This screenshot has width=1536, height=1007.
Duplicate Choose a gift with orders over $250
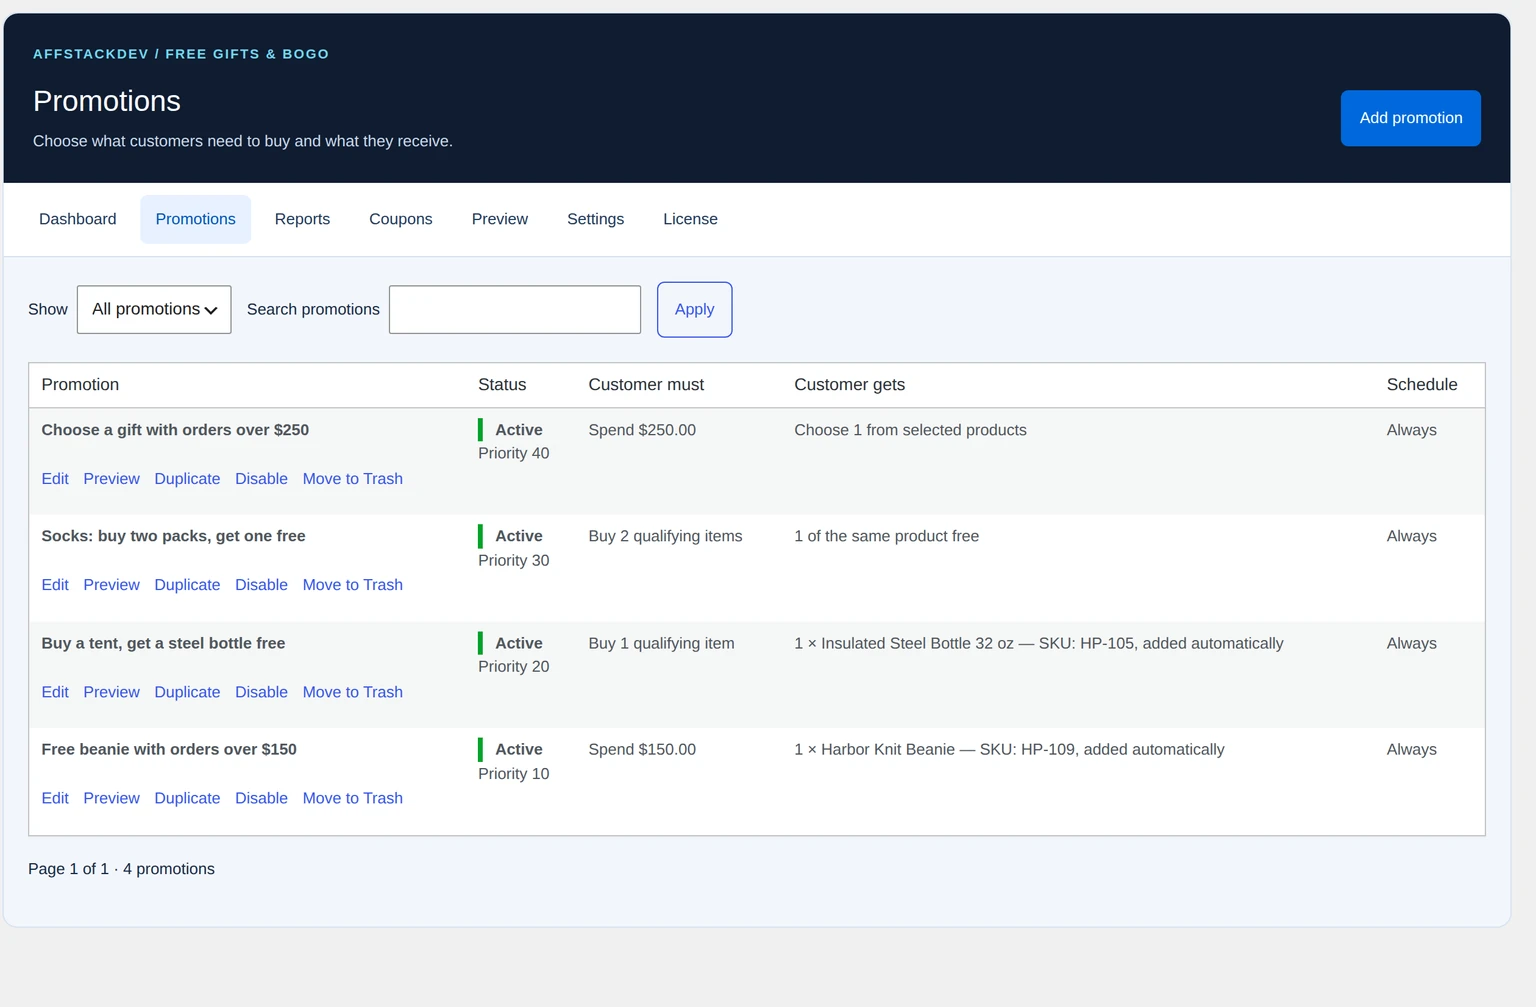coord(187,479)
